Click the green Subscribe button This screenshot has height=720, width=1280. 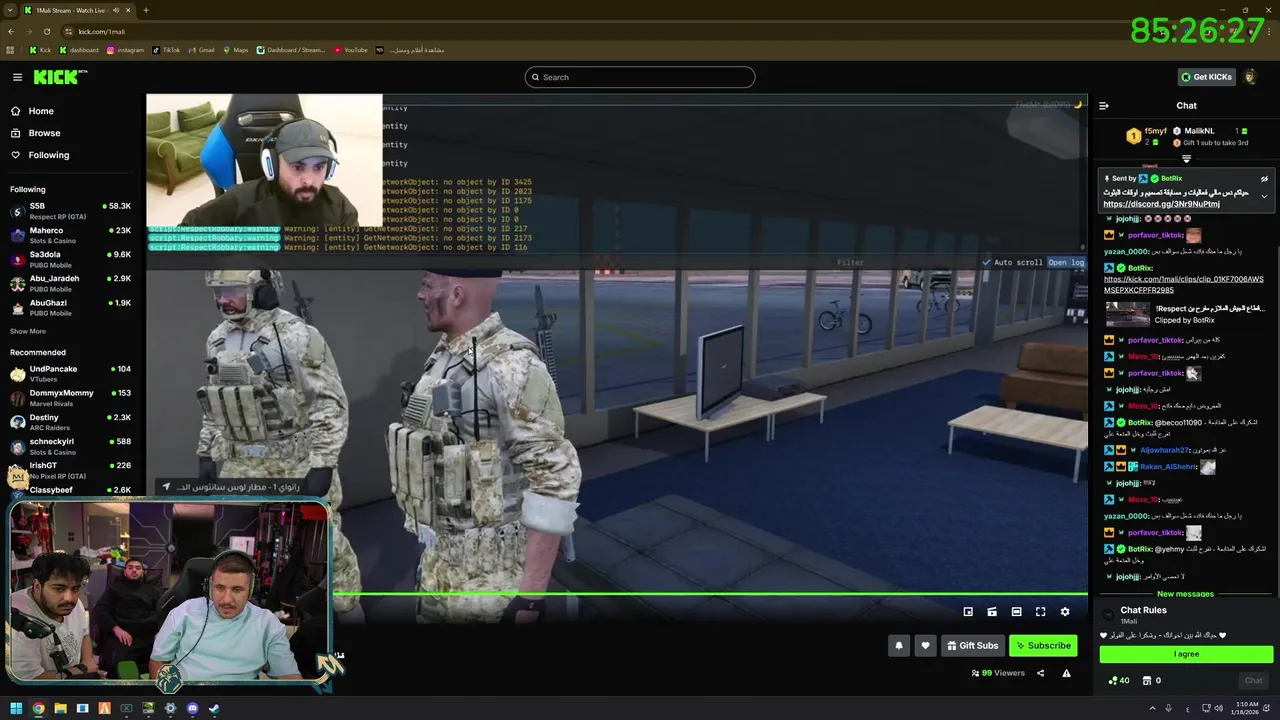tap(1043, 646)
